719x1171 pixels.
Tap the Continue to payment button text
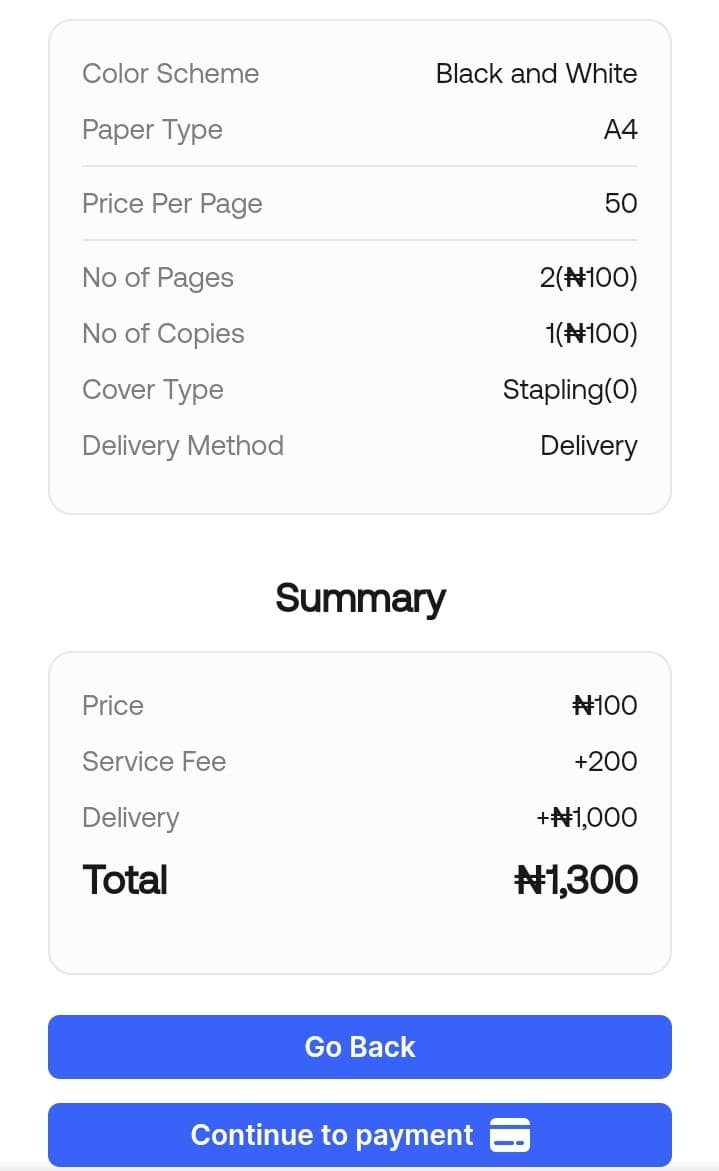(x=332, y=1135)
